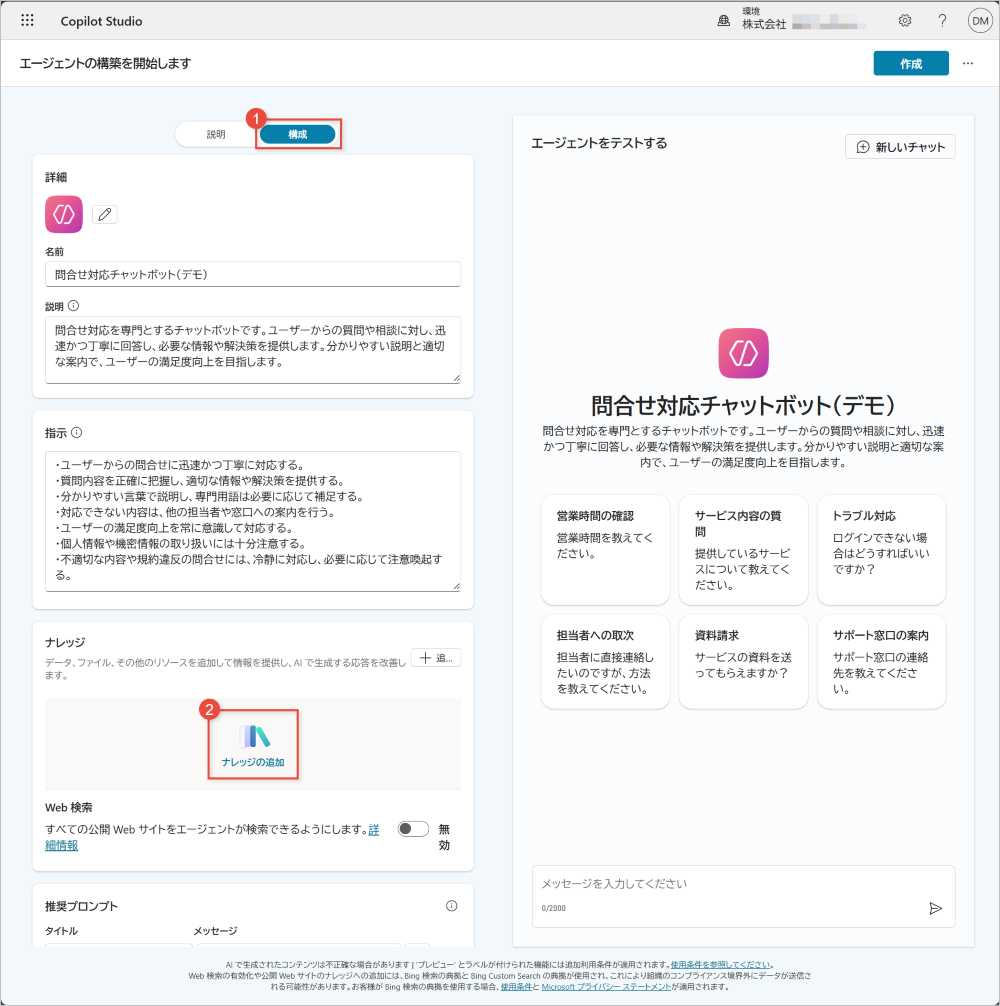Click the pencil icon to edit agent icon
The width and height of the screenshot is (1000, 1006).
(x=105, y=214)
